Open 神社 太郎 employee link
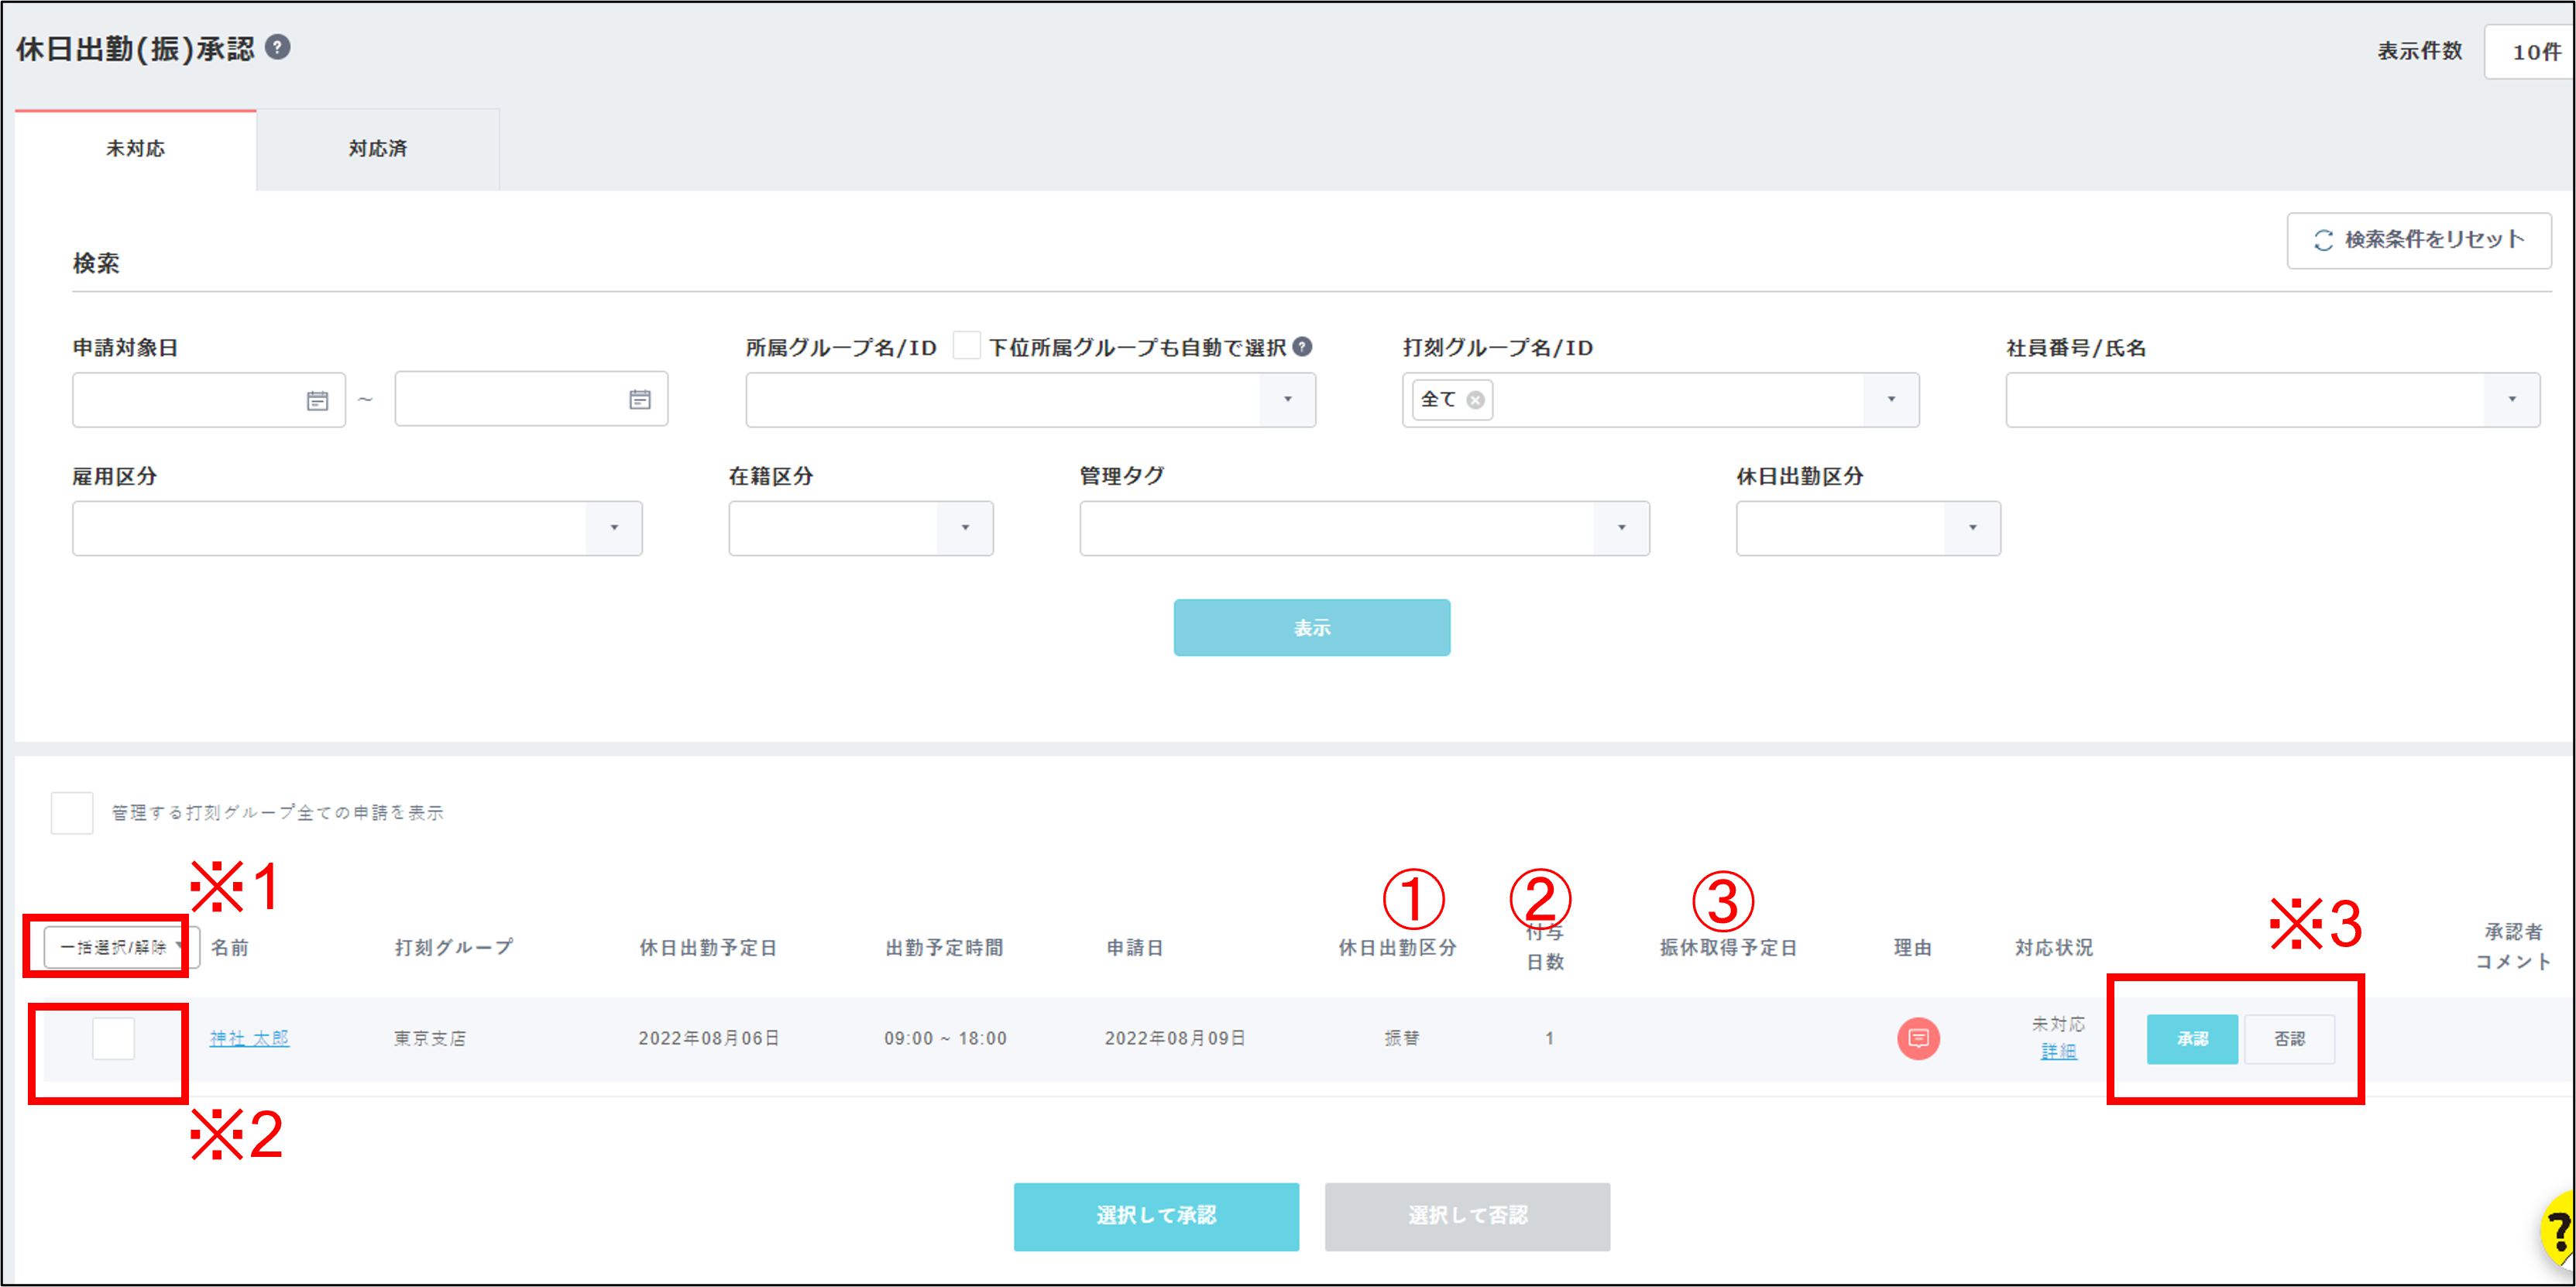Image resolution: width=2576 pixels, height=1287 pixels. 249,1038
